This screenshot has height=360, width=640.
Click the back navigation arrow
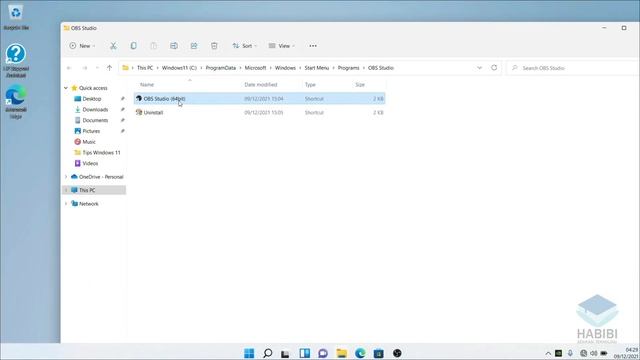coord(69,68)
